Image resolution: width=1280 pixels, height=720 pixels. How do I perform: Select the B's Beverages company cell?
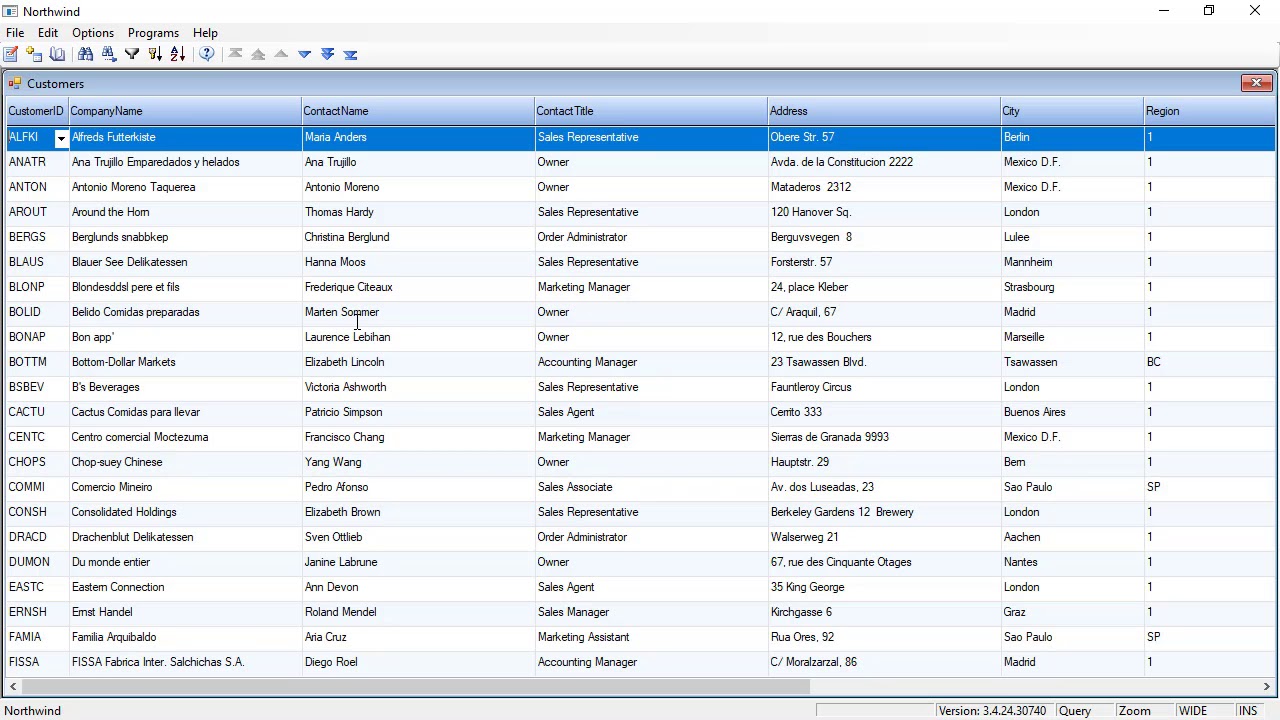pos(185,387)
